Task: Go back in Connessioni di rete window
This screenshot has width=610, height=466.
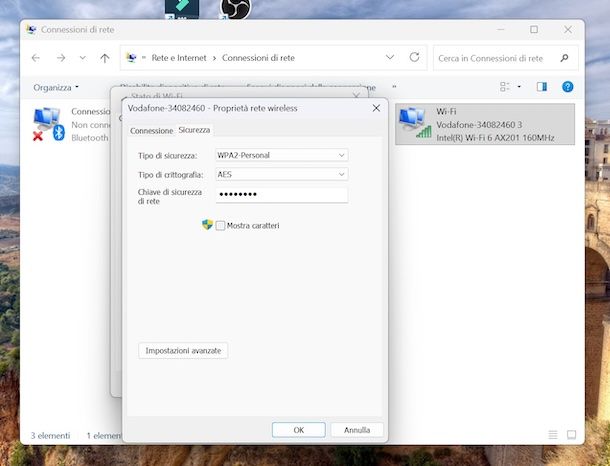Action: (36, 58)
